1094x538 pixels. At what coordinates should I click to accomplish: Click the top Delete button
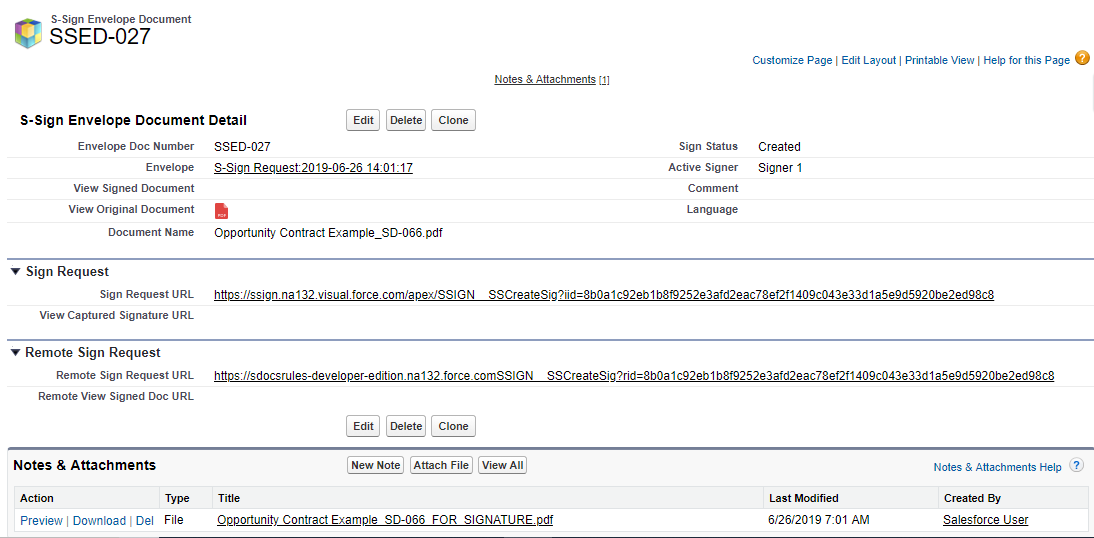click(406, 120)
